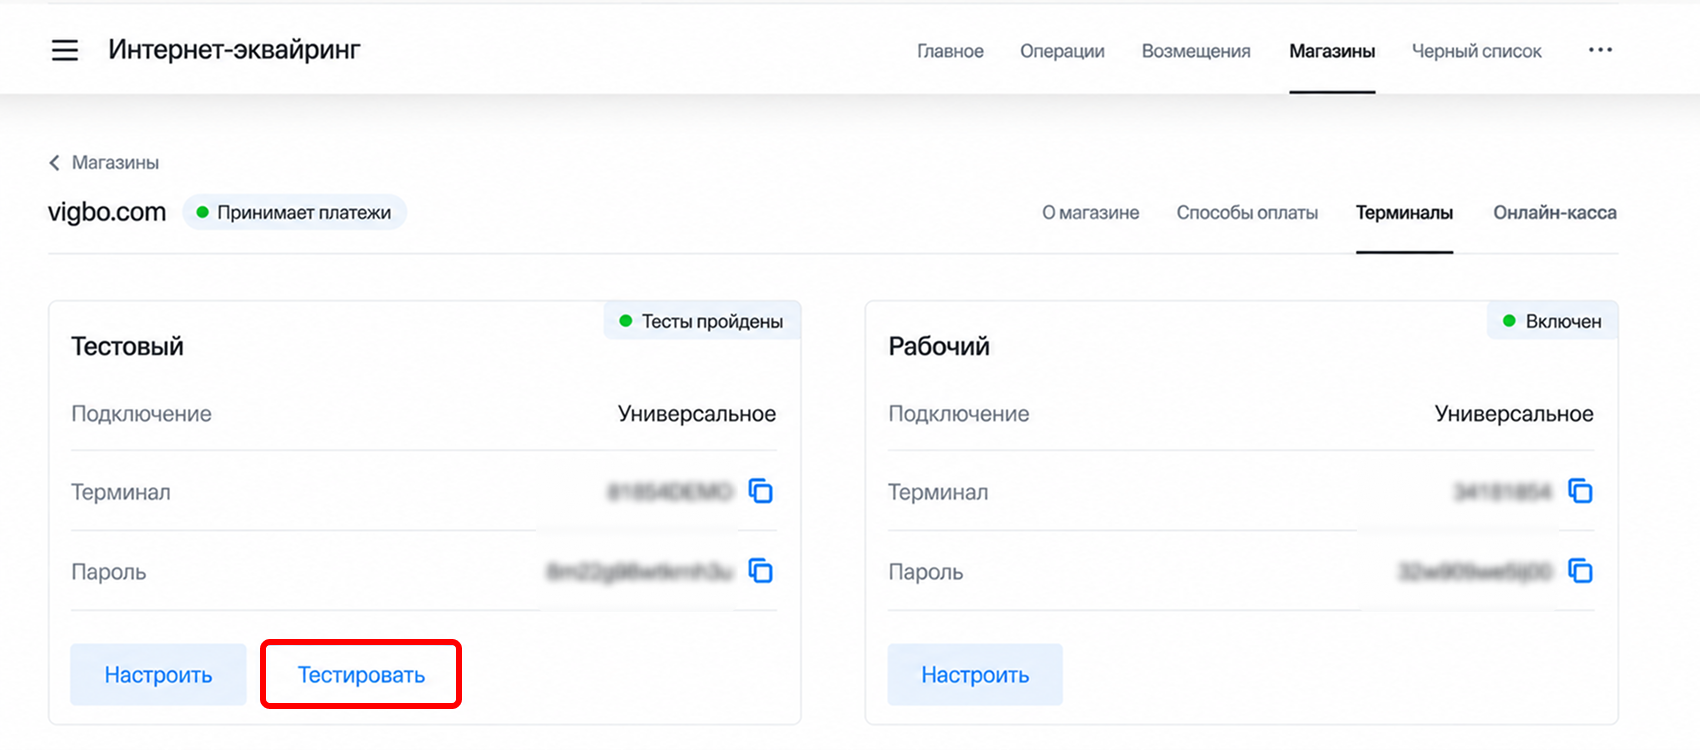
Task: Open the hamburger menu
Action: (x=65, y=50)
